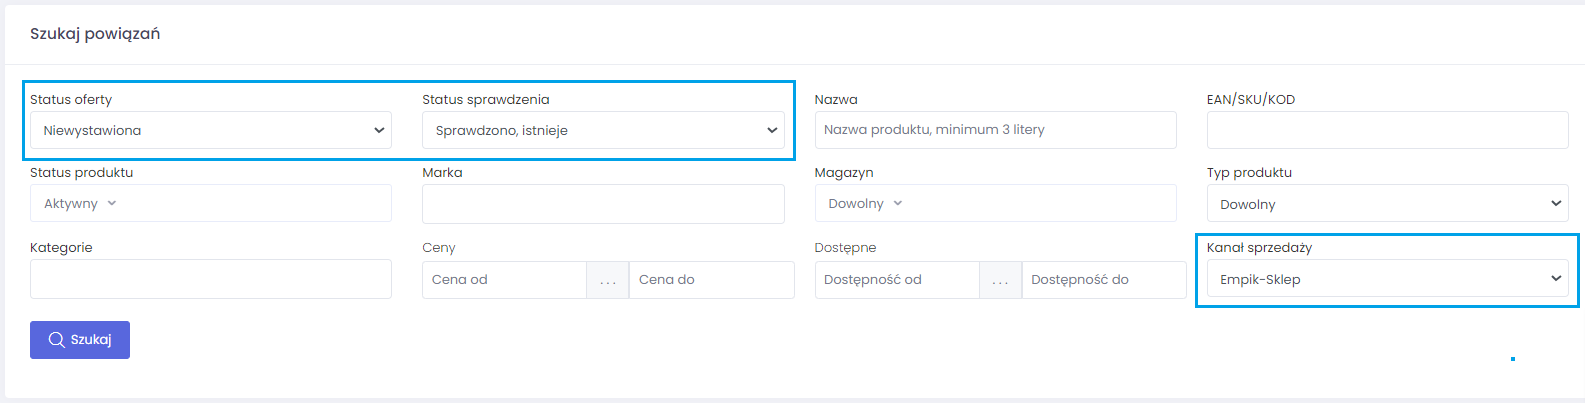Click the Cena od field
Viewport: 1585px width, 403px height.
504,280
